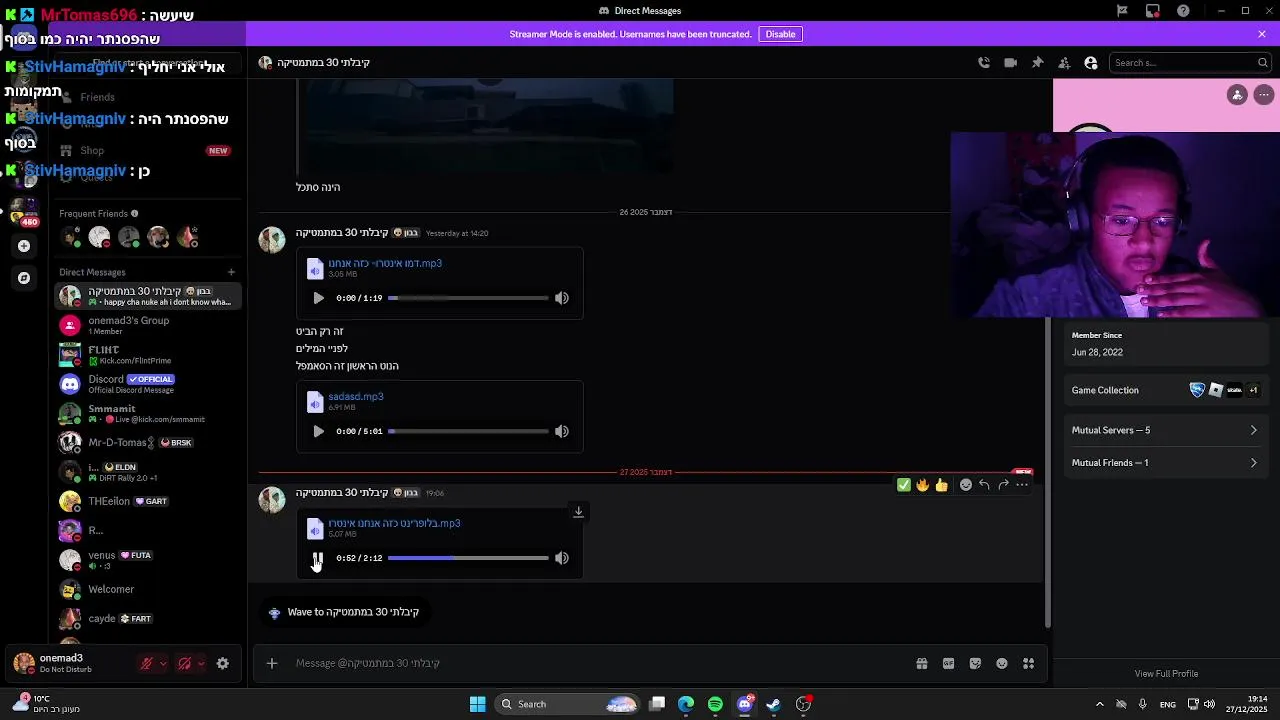The image size is (1280, 720).
Task: Click the chat scrollbar
Action: (x=1047, y=470)
